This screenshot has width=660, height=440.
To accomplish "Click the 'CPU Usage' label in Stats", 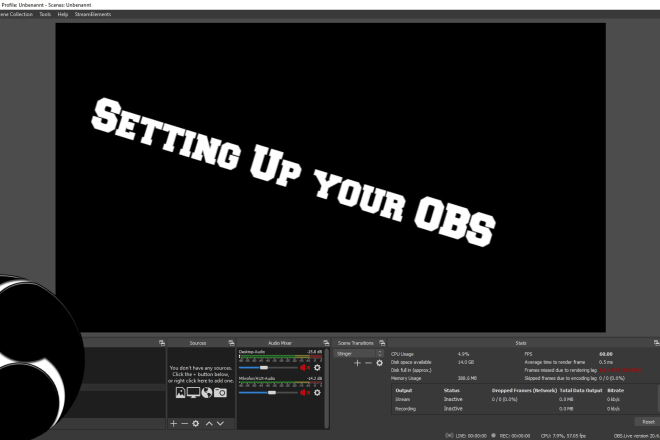I will tap(402, 354).
